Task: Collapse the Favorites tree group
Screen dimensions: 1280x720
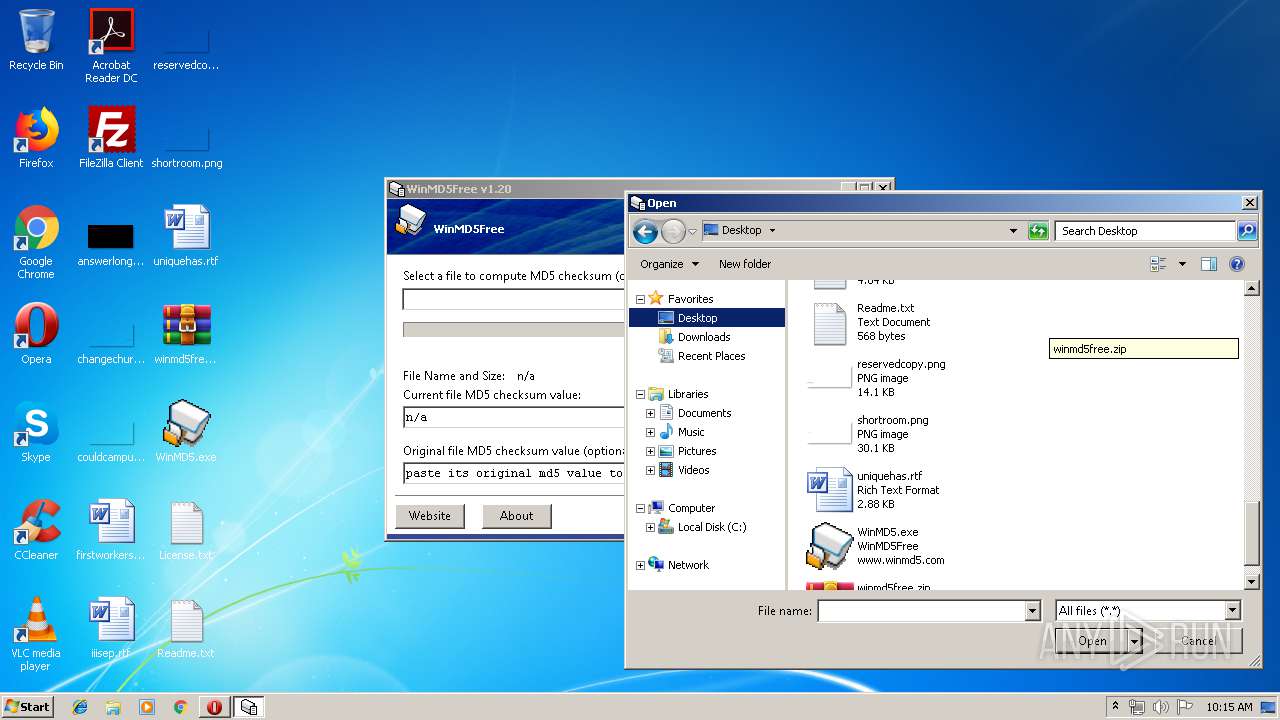Action: (x=640, y=299)
